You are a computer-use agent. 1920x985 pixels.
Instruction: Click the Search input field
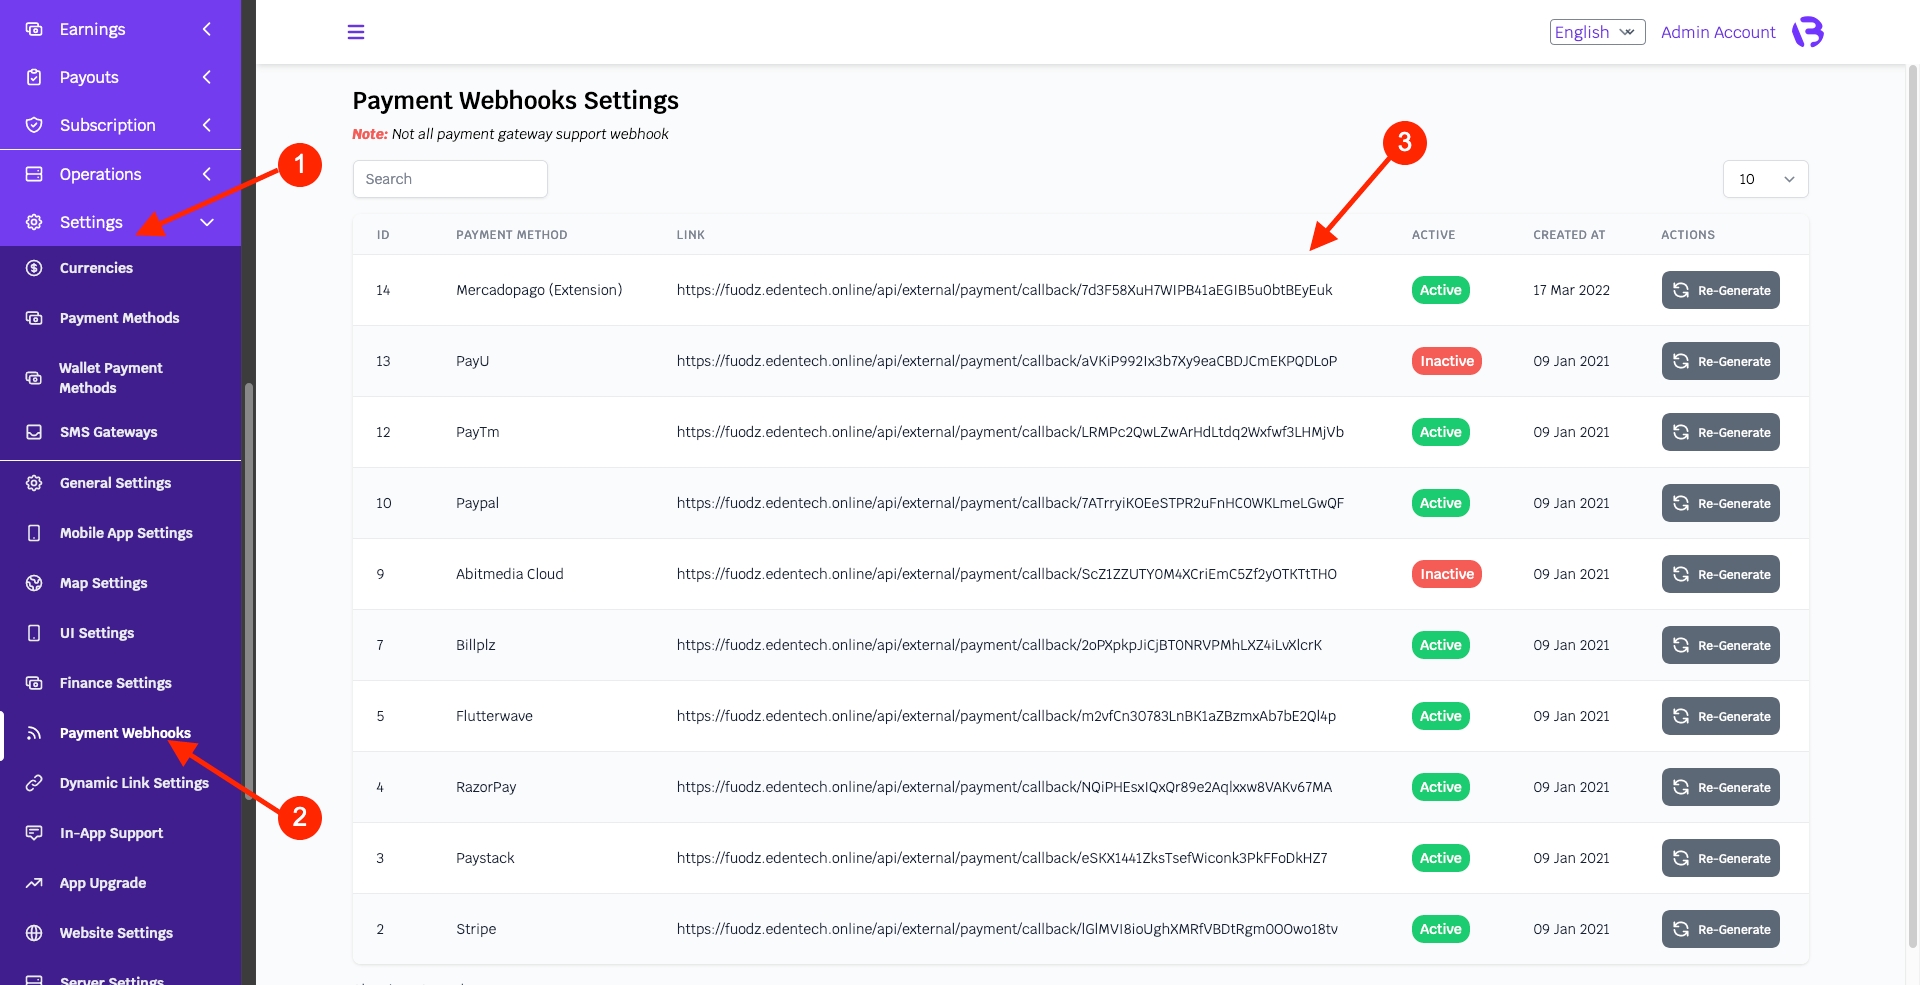[x=450, y=179]
